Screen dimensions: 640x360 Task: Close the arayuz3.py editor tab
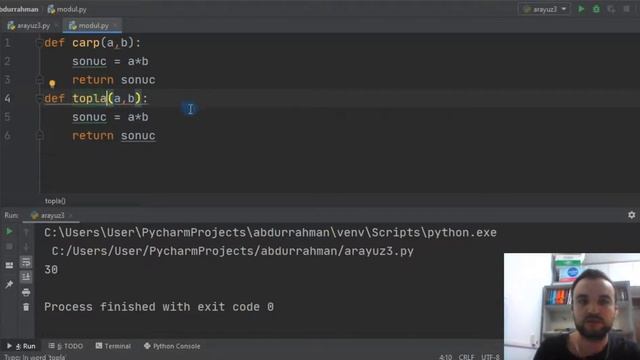56,26
